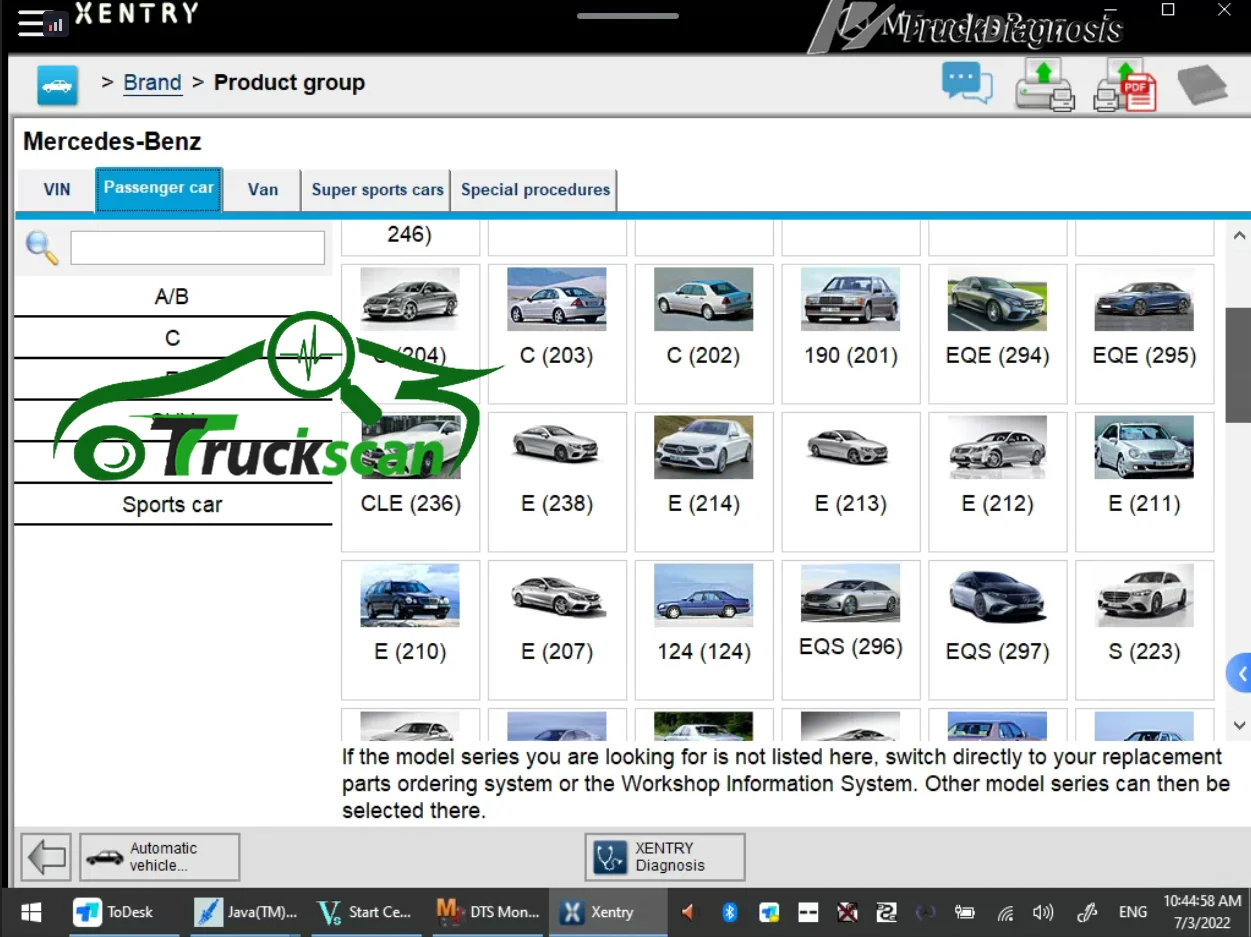This screenshot has height=937, width=1251.
Task: Switch to DTS Monaco taskbar app
Action: click(x=488, y=912)
